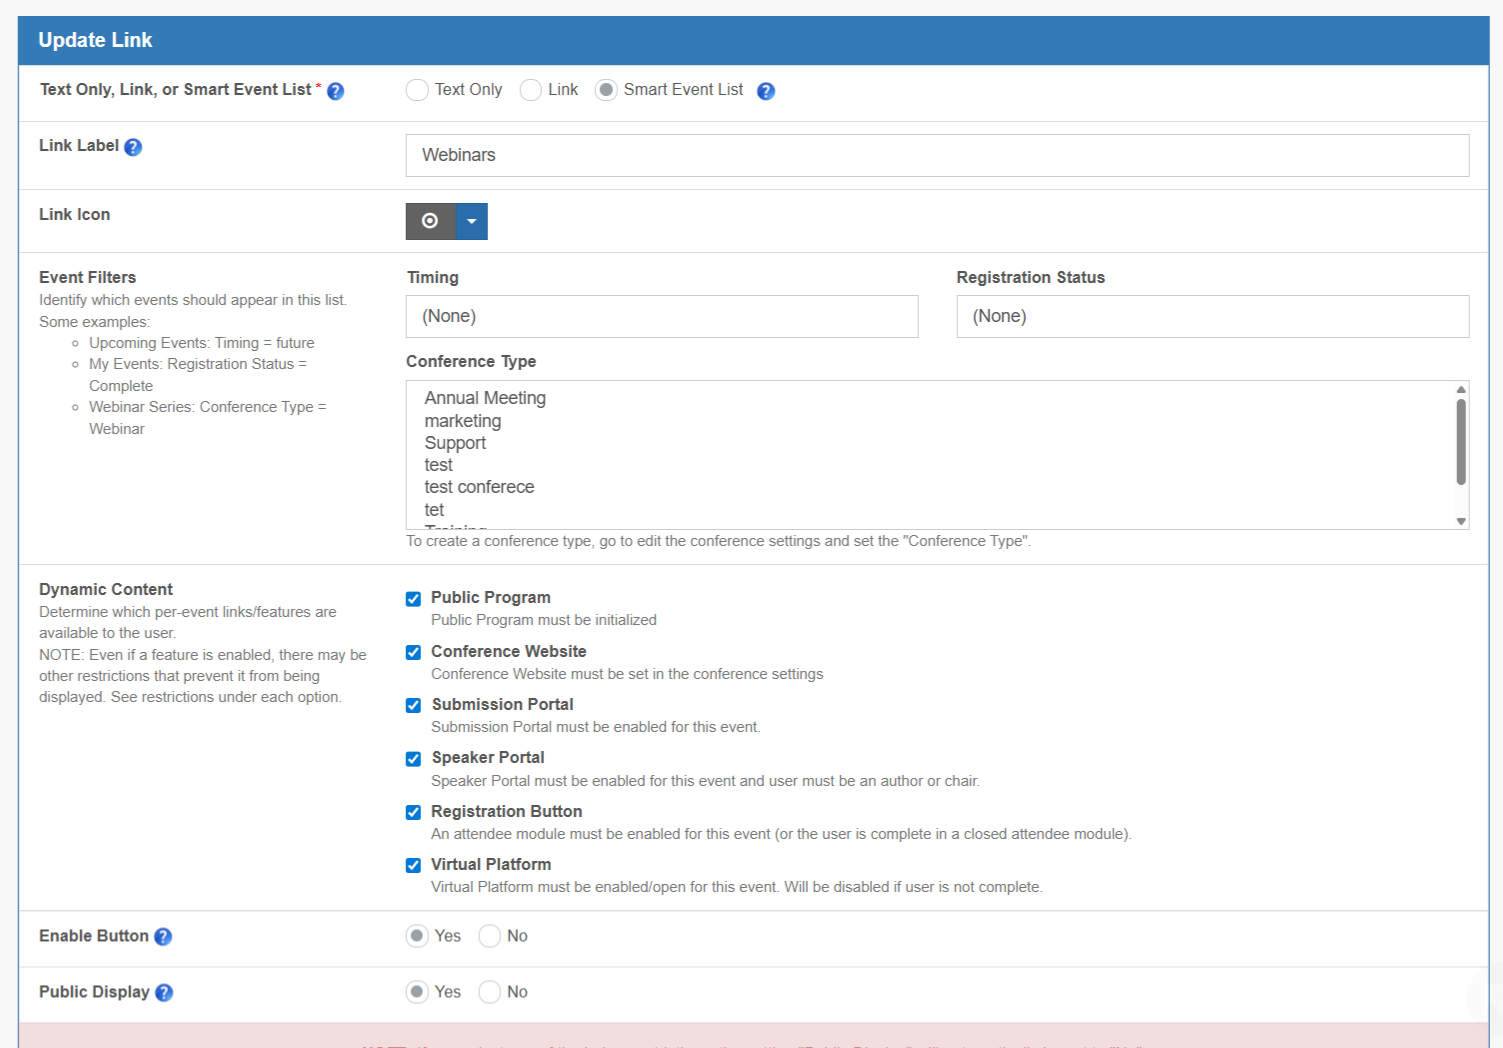1503x1048 pixels.
Task: Open the Link Icon dropdown arrow
Action: pyautogui.click(x=471, y=221)
